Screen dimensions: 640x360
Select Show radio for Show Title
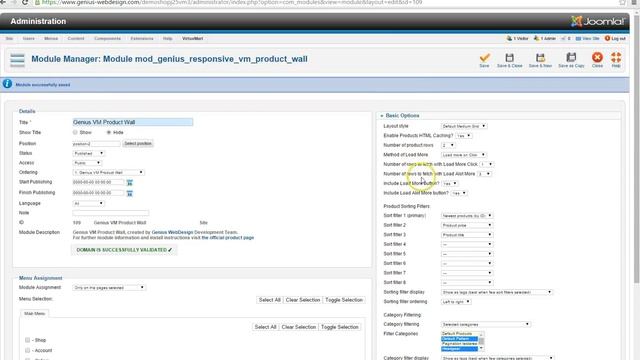click(75, 133)
